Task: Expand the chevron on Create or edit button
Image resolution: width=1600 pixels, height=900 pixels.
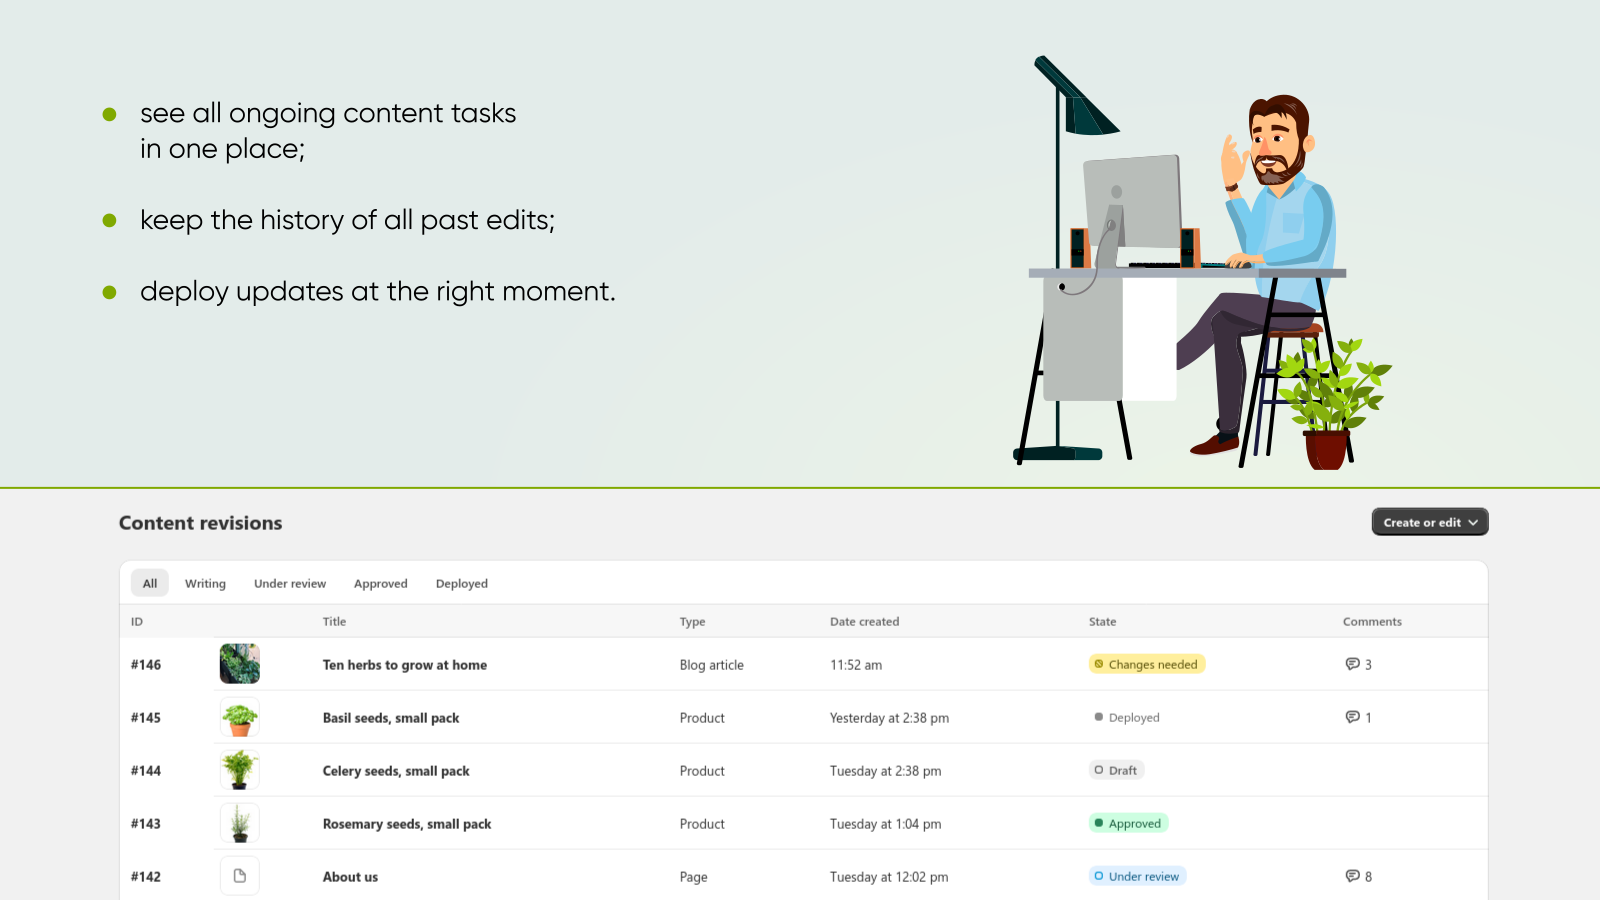Action: click(1472, 521)
